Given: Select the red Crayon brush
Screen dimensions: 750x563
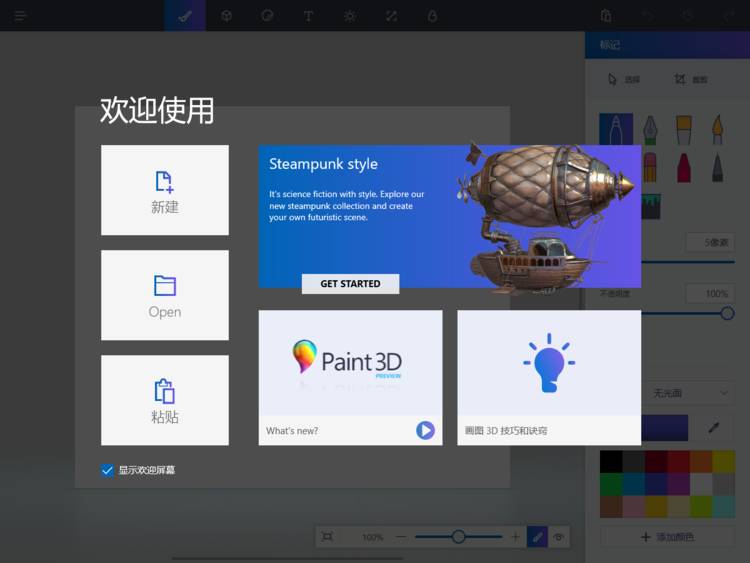Looking at the screenshot, I should pyautogui.click(x=684, y=167).
